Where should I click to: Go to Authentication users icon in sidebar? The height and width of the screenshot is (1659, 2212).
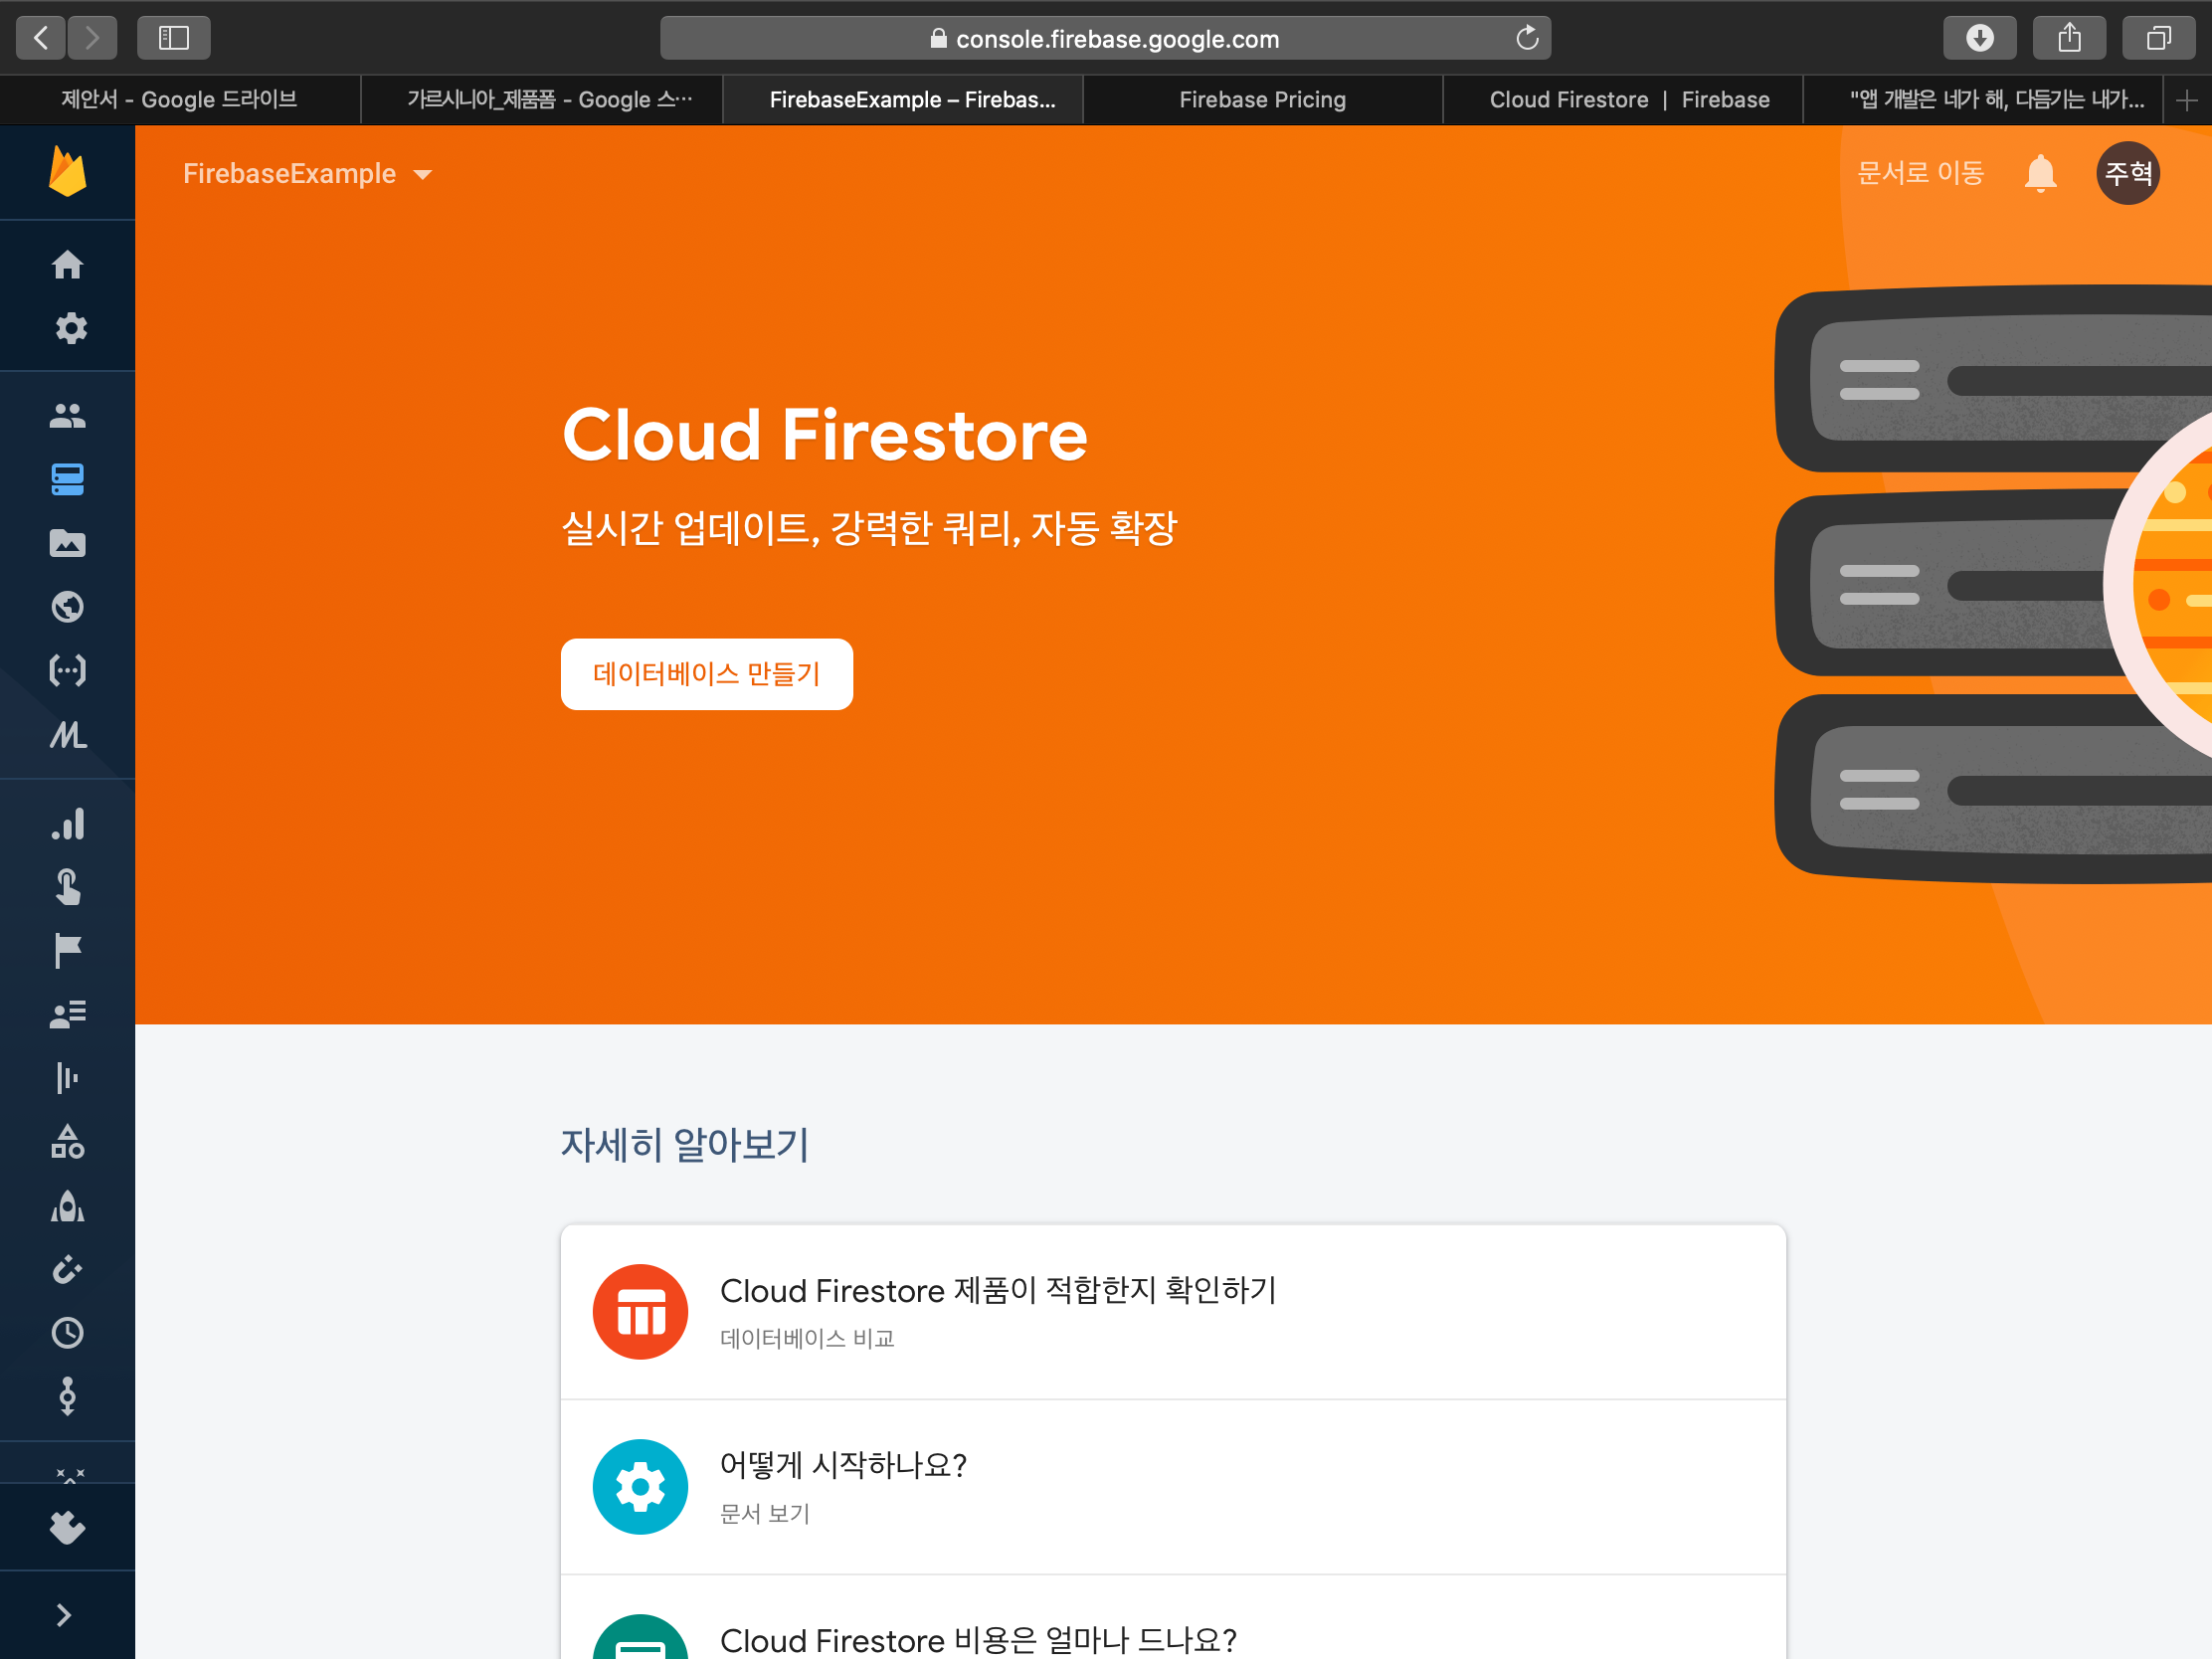pyautogui.click(x=67, y=415)
